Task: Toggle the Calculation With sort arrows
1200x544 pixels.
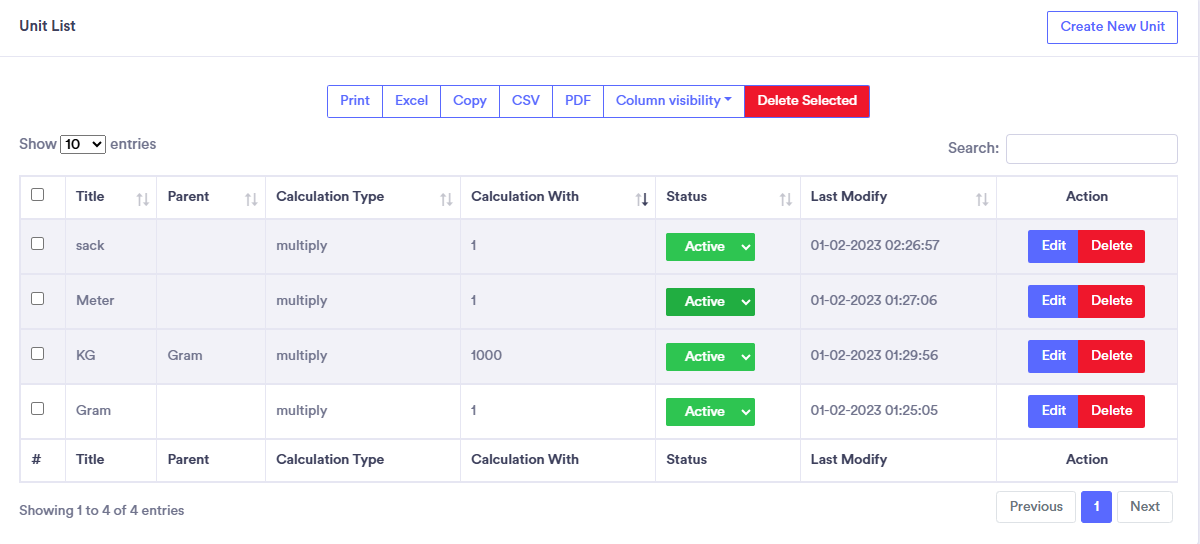Action: (642, 200)
